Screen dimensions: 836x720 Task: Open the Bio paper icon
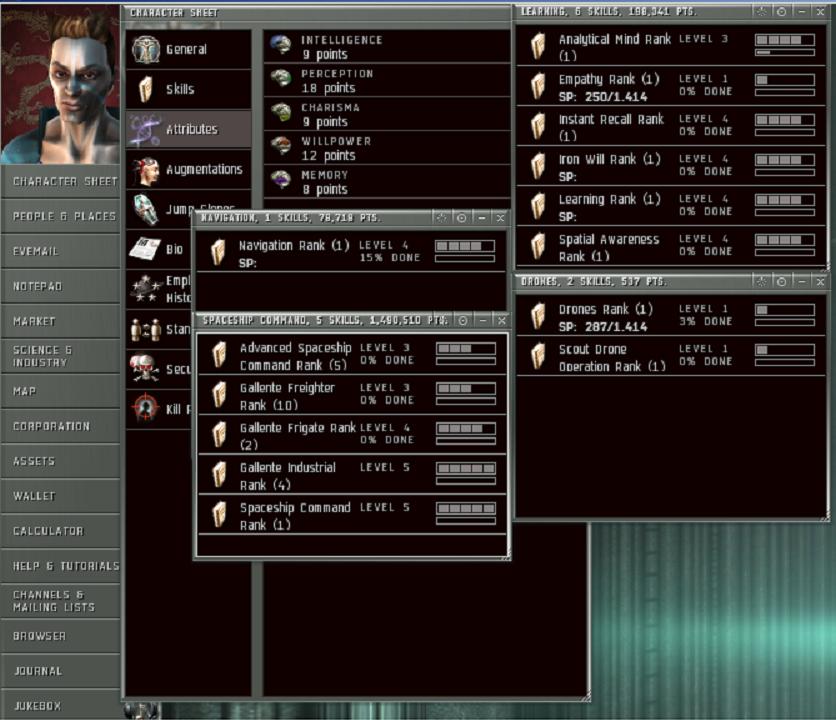(145, 249)
